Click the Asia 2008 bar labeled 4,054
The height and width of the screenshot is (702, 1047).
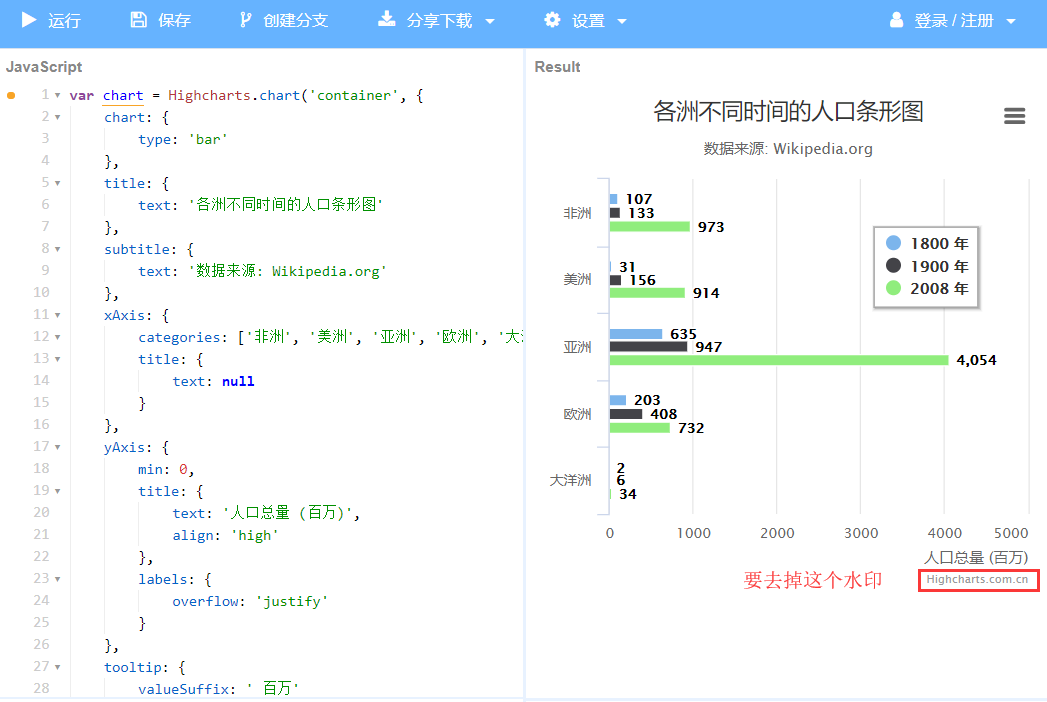coord(779,361)
